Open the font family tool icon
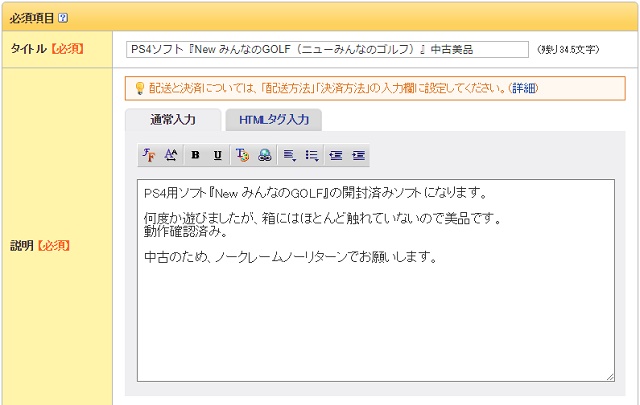The height and width of the screenshot is (405, 640). (149, 155)
